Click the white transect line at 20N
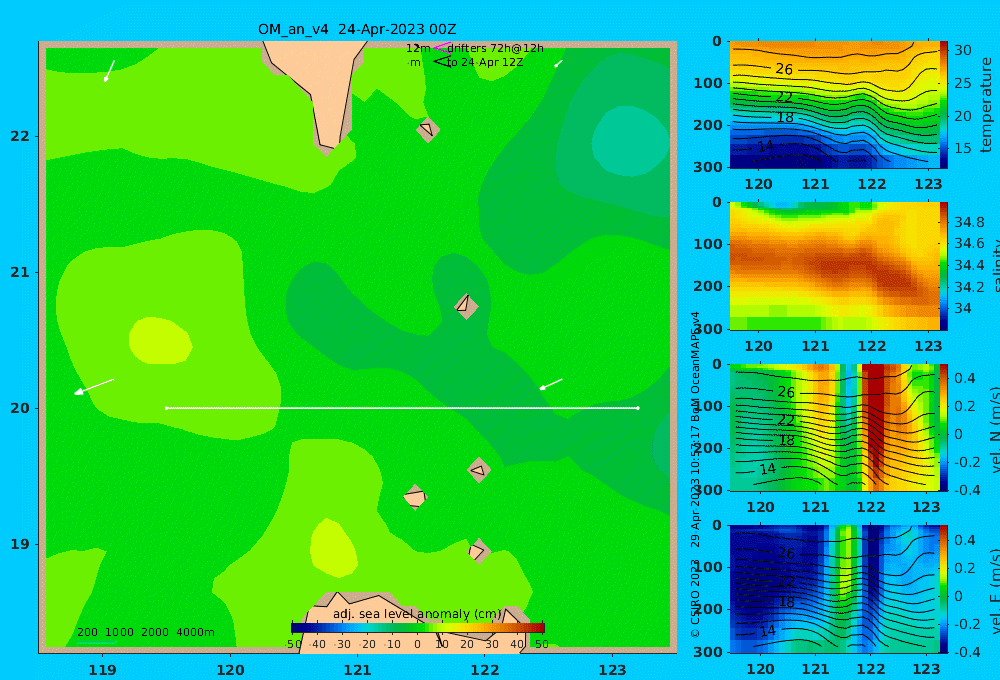Image resolution: width=1000 pixels, height=680 pixels. [x=402, y=408]
